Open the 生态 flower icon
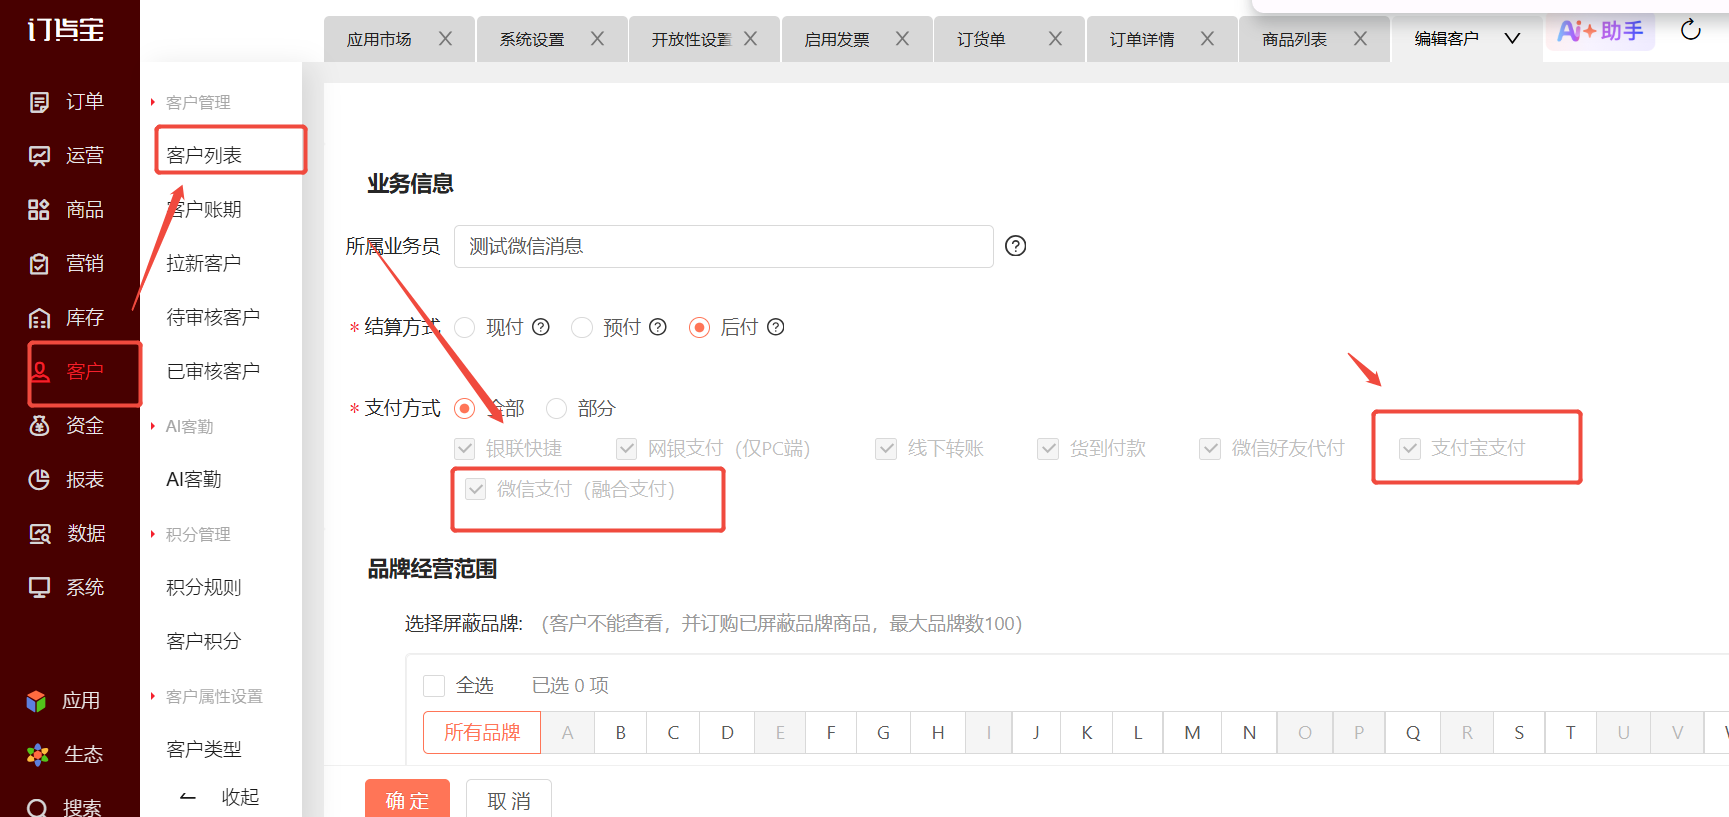1729x817 pixels. 37,755
